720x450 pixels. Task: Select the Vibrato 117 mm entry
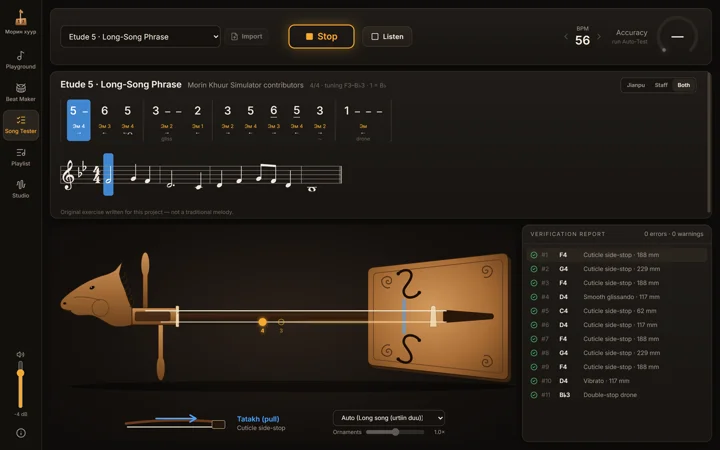pyautogui.click(x=617, y=381)
